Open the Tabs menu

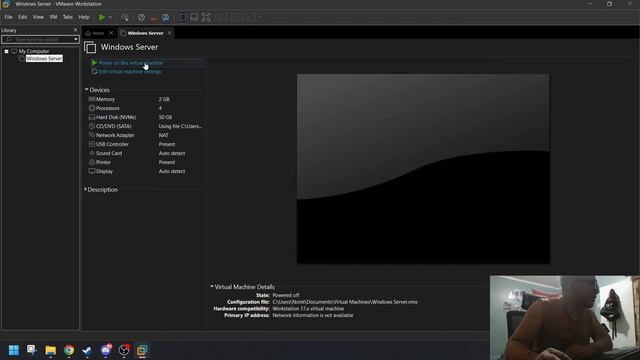pyautogui.click(x=68, y=17)
